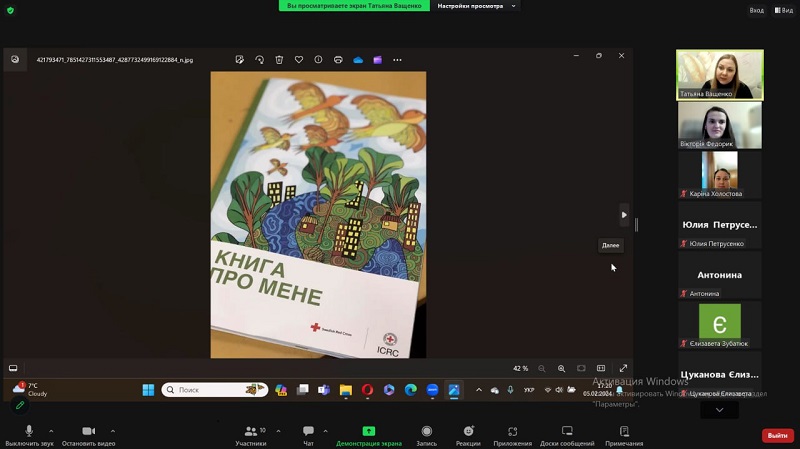800x449 pixels.
Task: Open Реакции reactions menu
Action: tap(468, 436)
